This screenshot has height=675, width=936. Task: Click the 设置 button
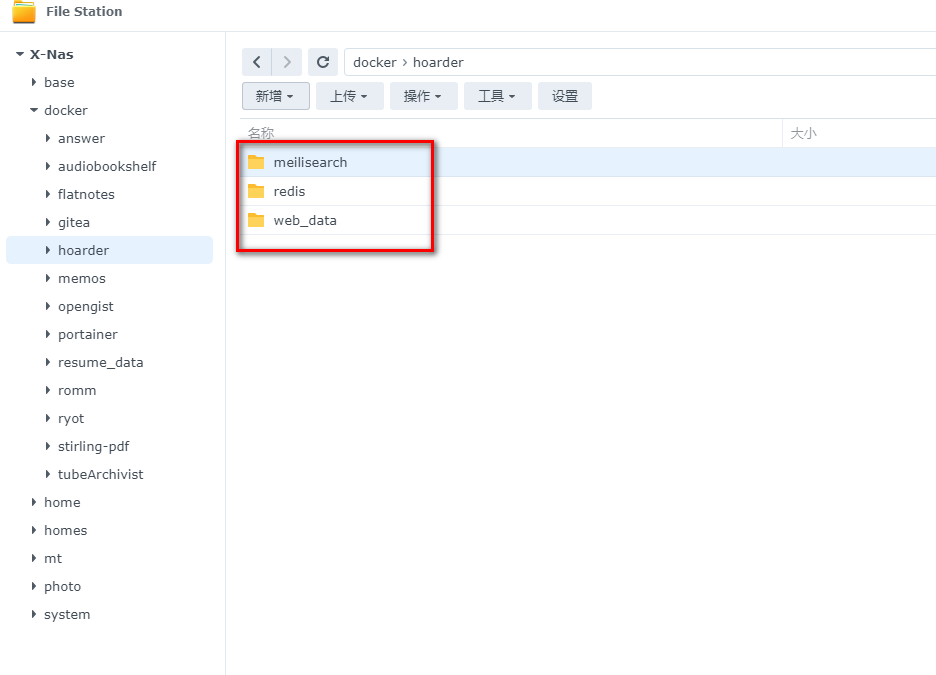tap(565, 96)
